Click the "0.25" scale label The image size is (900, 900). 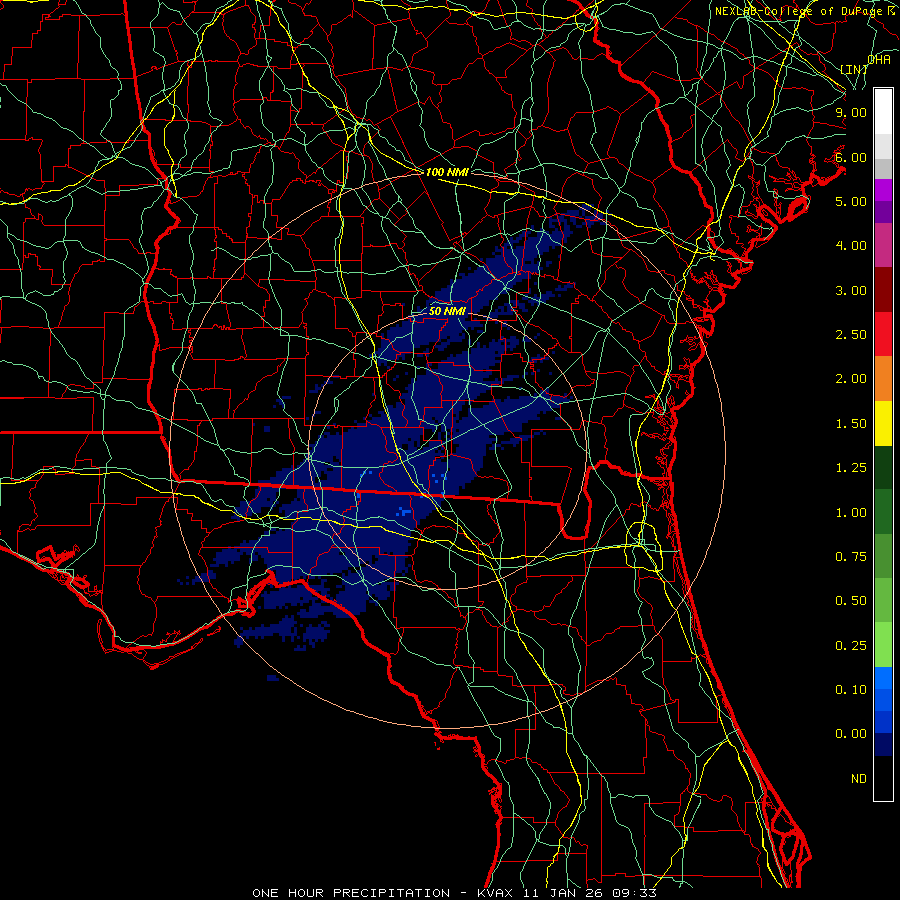point(851,646)
